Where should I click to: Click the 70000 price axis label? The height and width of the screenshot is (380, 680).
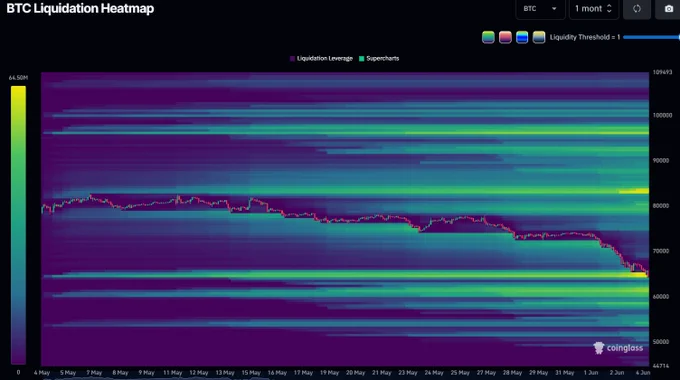point(661,251)
